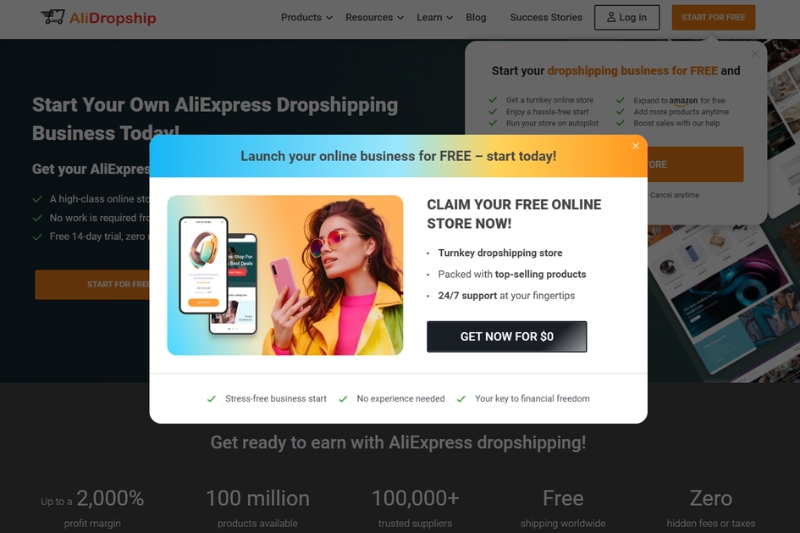This screenshot has width=800, height=533.
Task: Click the checkmark beside Stress-free business start
Action: click(x=211, y=399)
